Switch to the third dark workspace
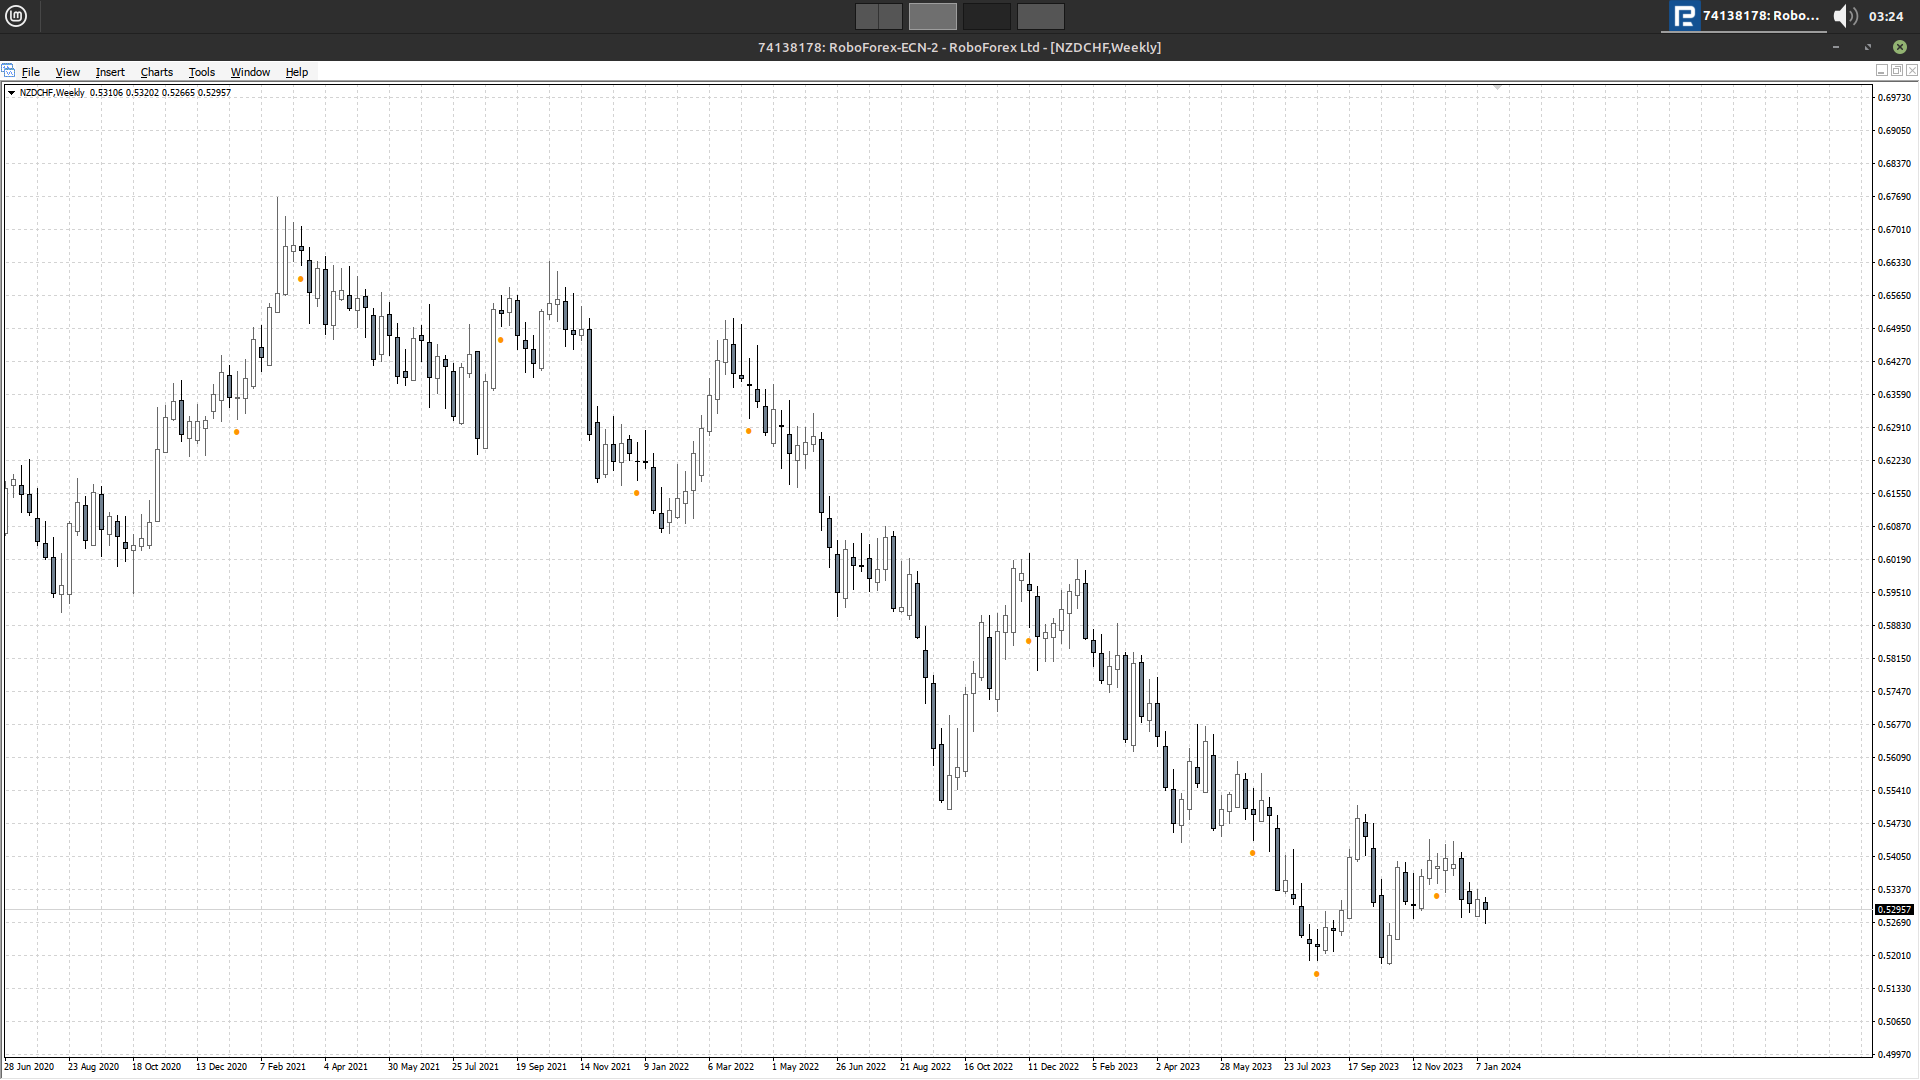Image resolution: width=1920 pixels, height=1080 pixels. coord(987,16)
